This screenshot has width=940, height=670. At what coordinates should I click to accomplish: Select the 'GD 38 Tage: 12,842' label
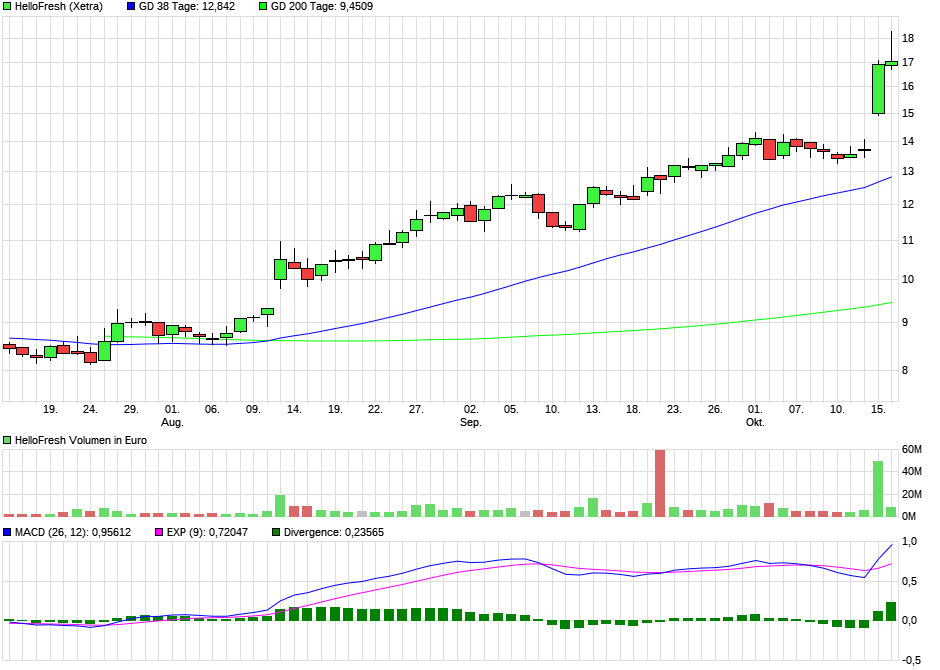[x=187, y=7]
